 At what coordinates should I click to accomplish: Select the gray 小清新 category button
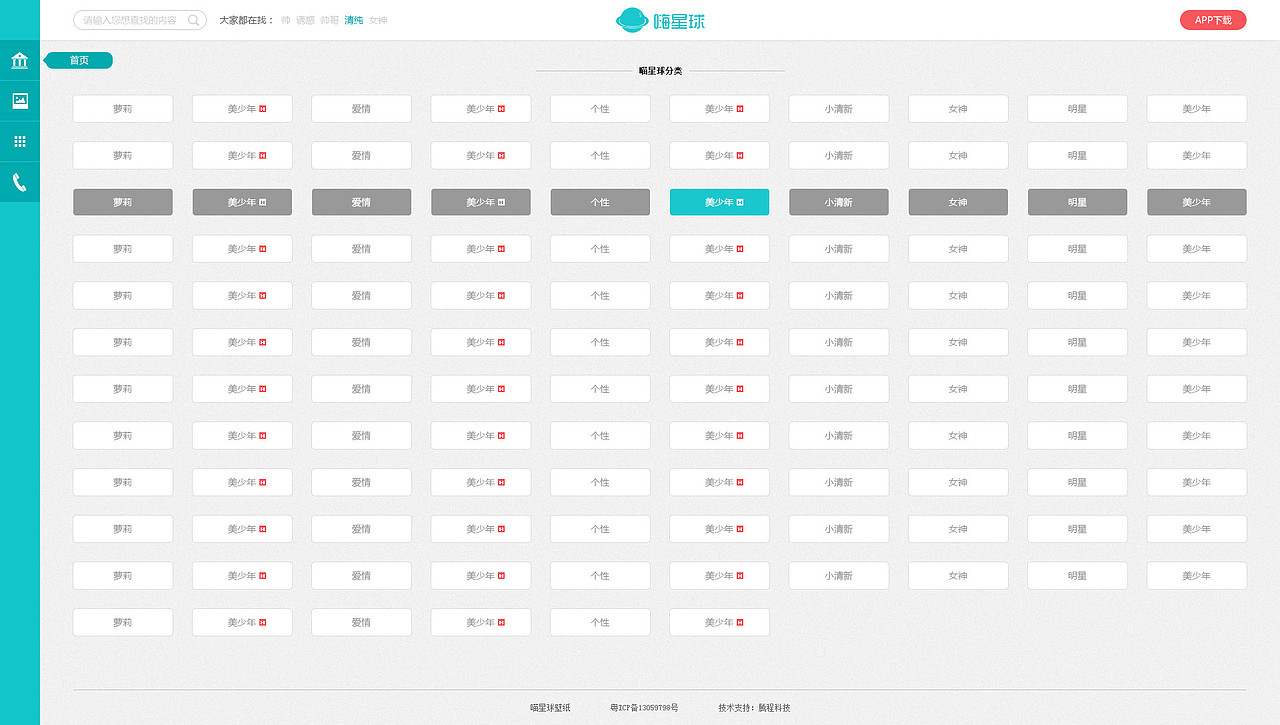(839, 202)
